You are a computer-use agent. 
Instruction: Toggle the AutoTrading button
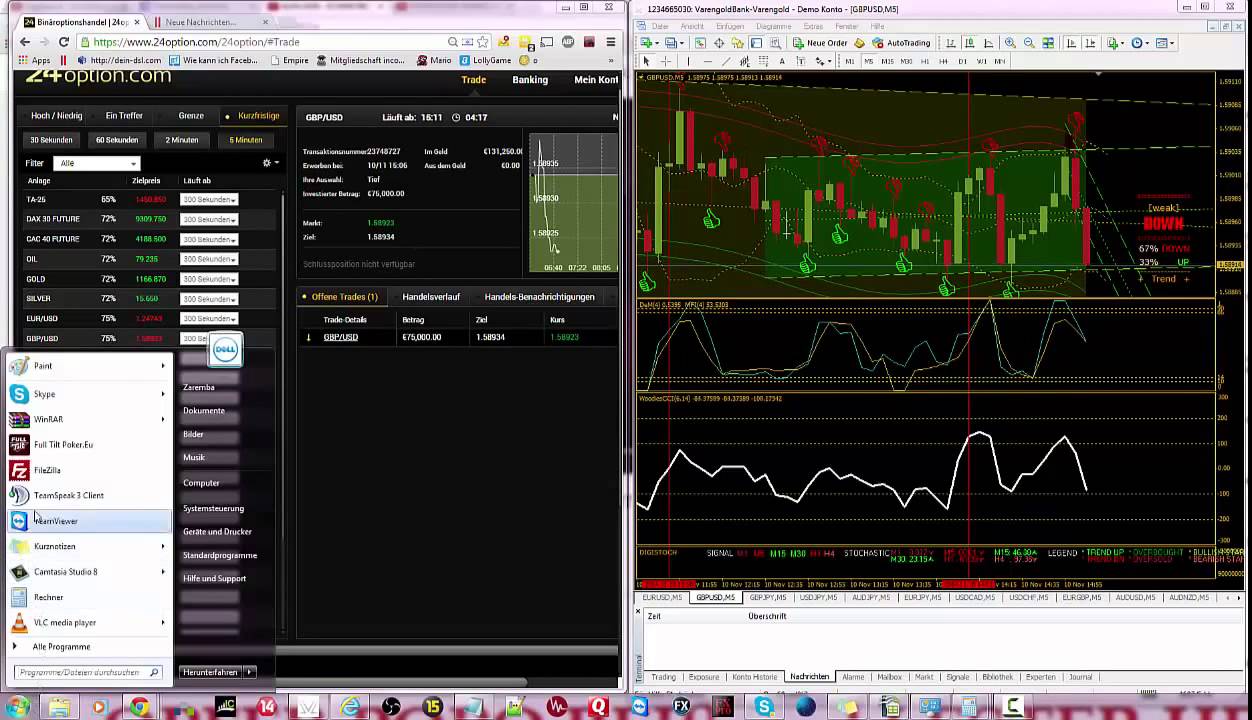901,43
